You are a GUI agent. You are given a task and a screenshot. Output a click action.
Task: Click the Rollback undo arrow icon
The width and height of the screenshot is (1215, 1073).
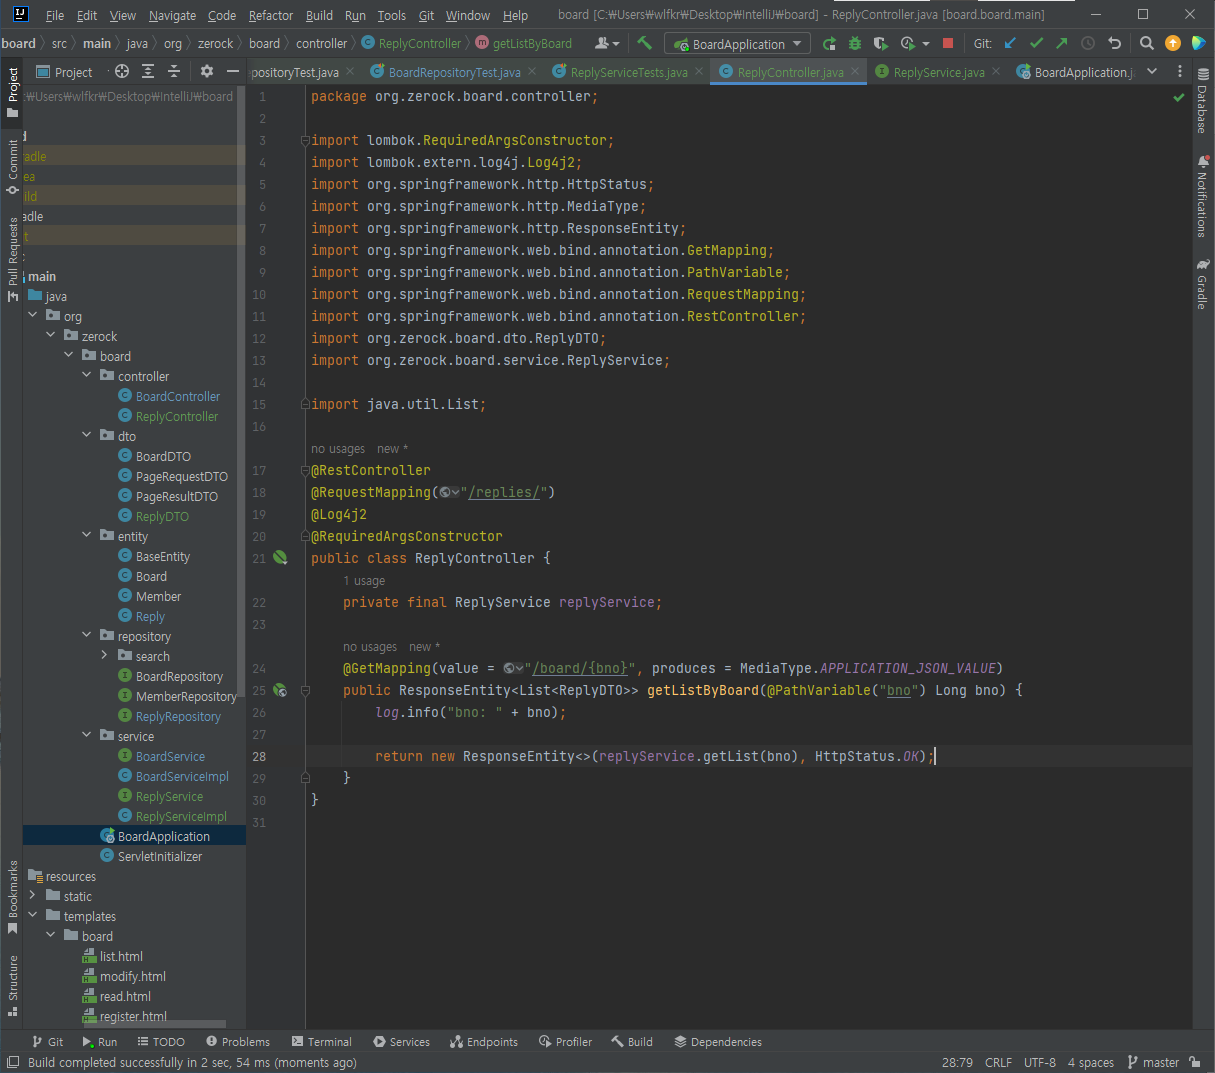(1115, 43)
